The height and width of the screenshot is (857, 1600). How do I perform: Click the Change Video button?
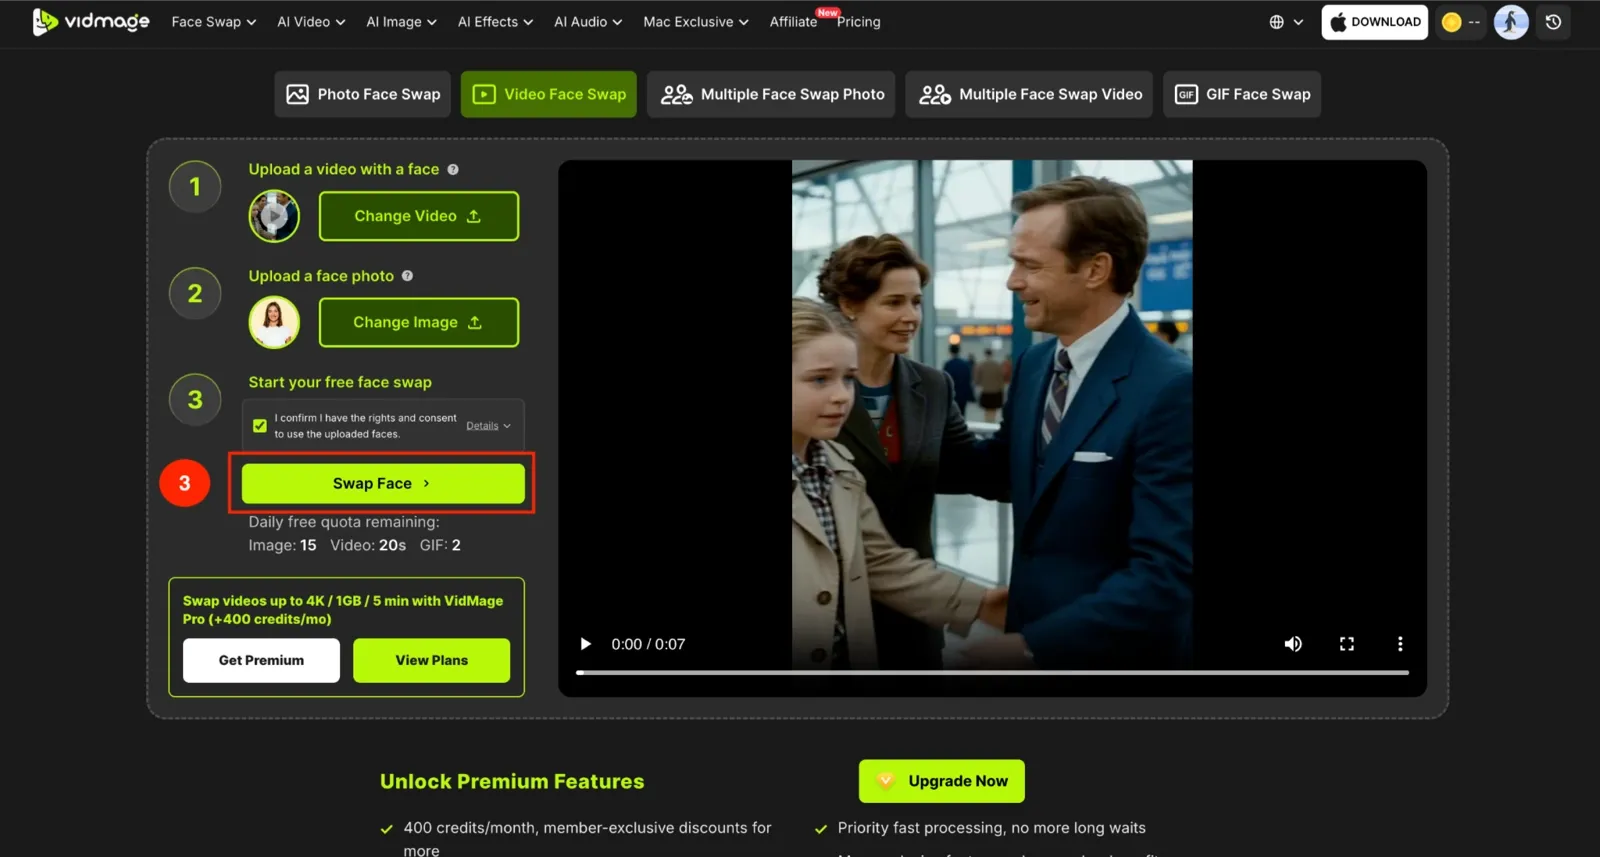point(418,216)
